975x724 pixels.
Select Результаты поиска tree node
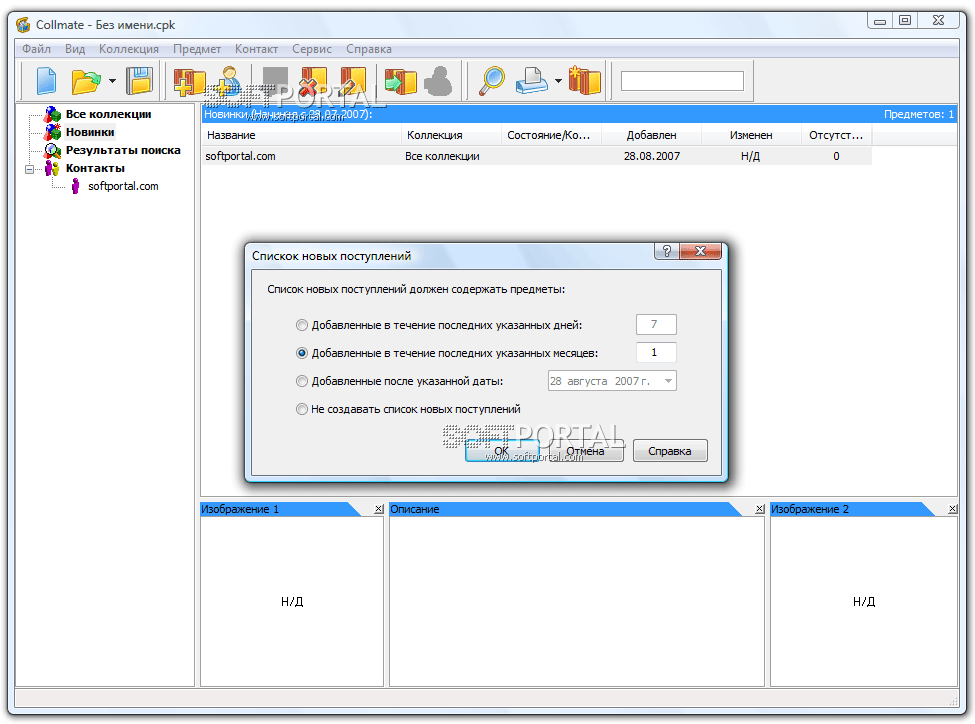click(x=123, y=150)
